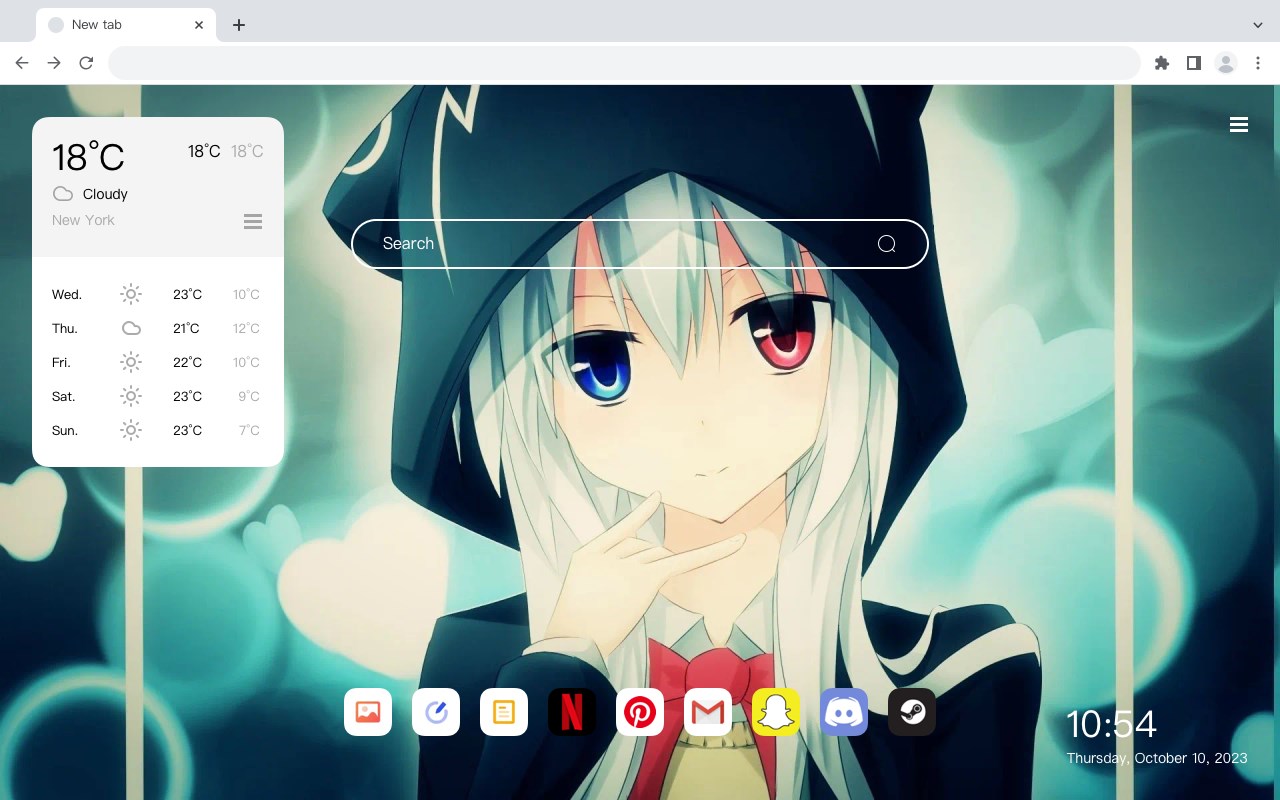Click the sunny icon for Sun.
Image resolution: width=1280 pixels, height=800 pixels.
[x=131, y=430]
